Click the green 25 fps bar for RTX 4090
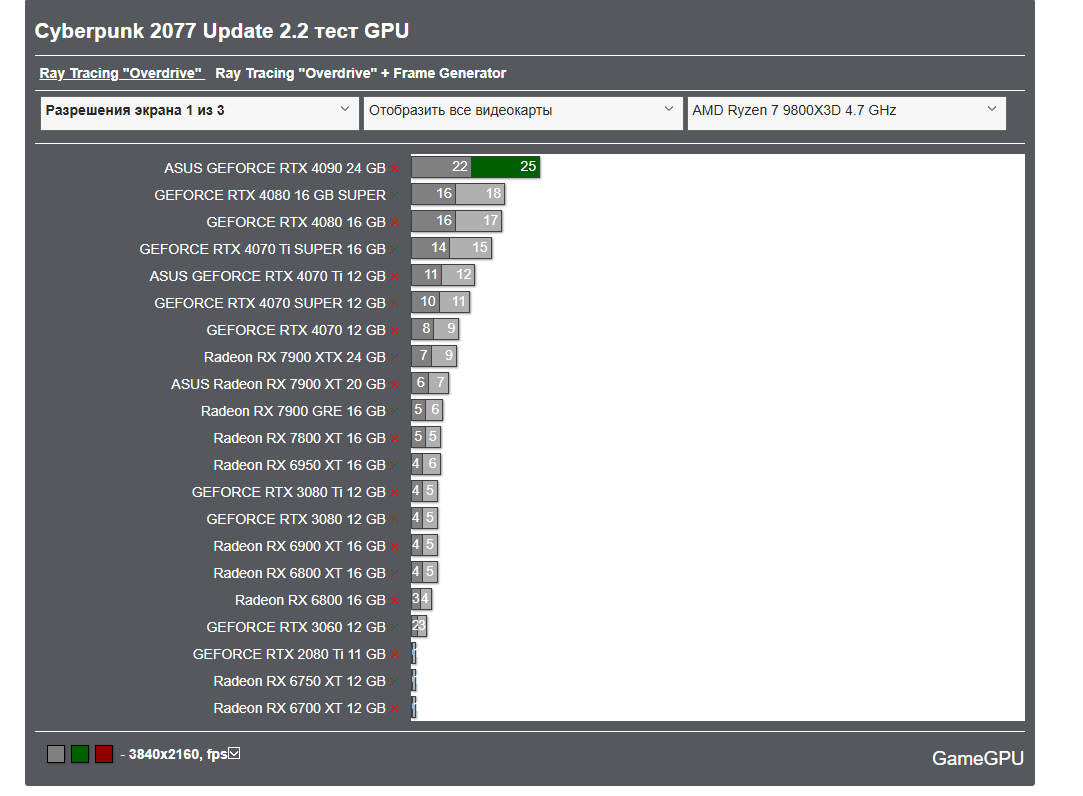 coord(506,167)
